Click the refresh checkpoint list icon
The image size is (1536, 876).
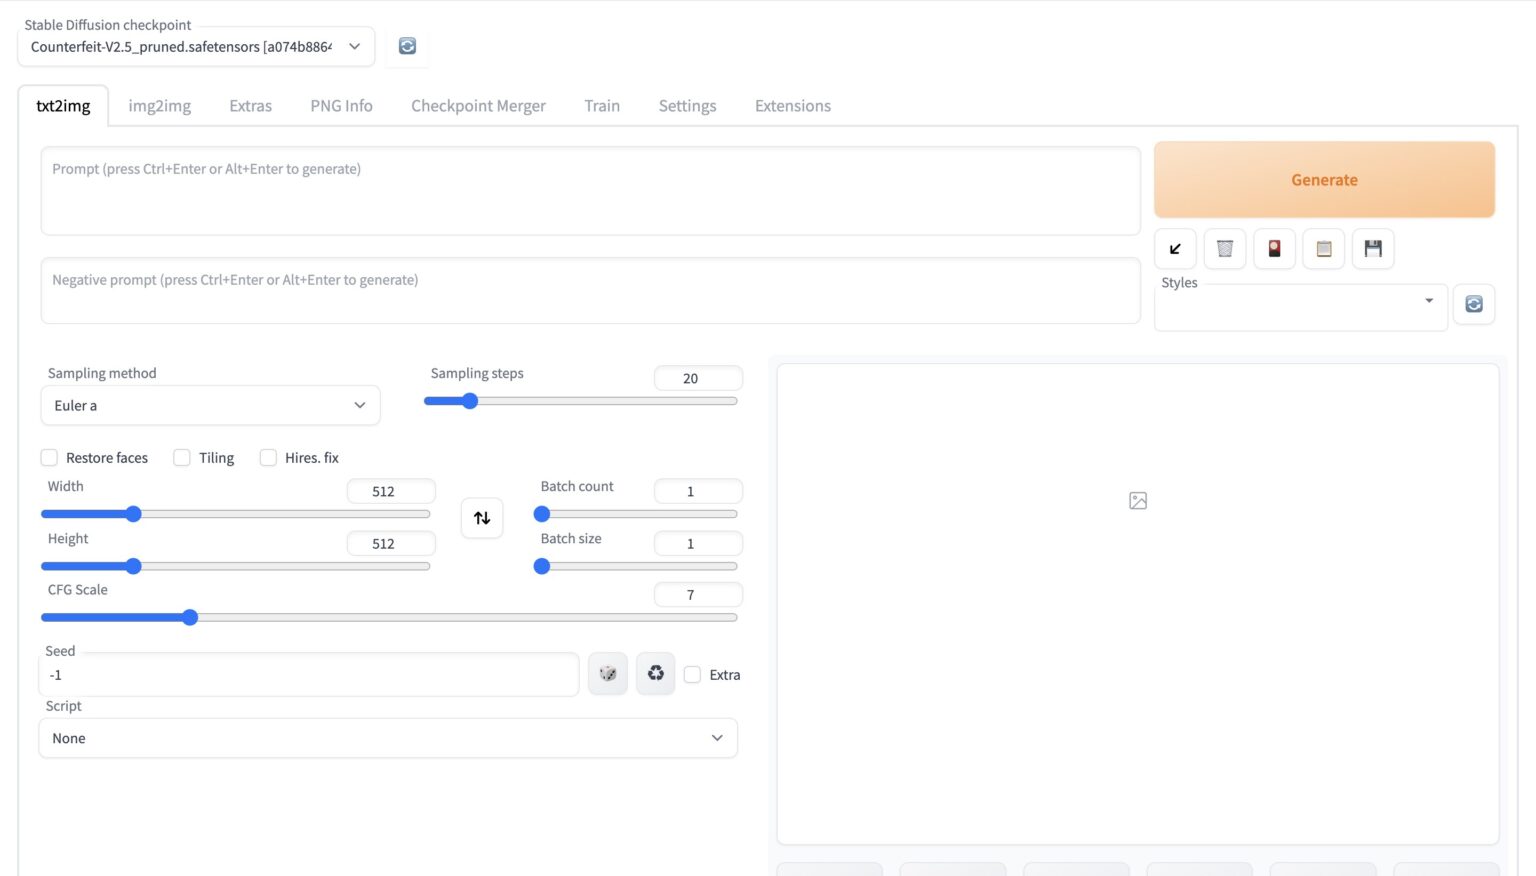407,46
